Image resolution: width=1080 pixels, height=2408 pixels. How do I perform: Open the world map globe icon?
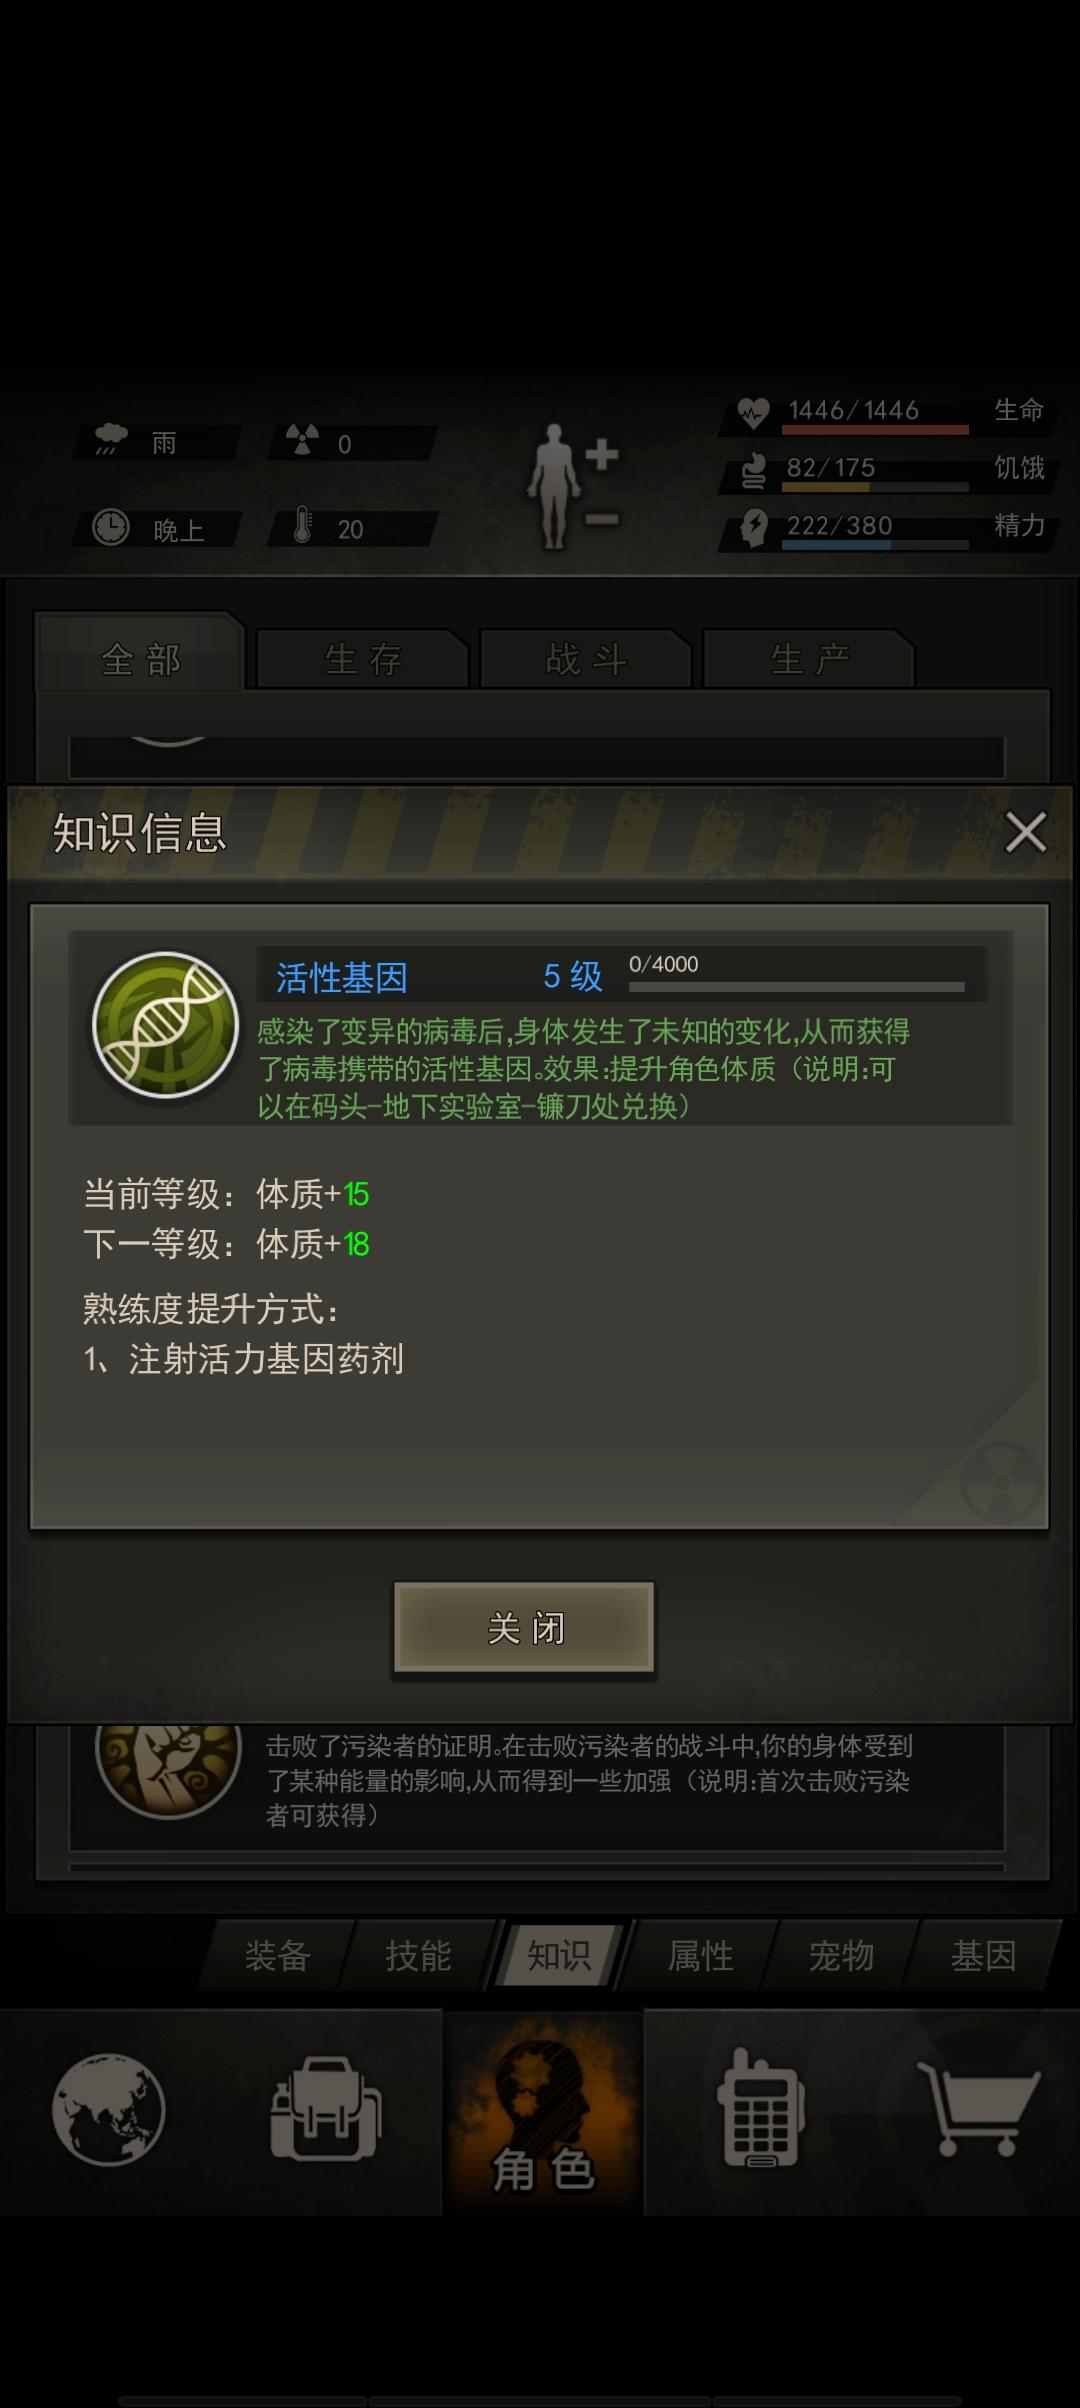coord(109,2110)
